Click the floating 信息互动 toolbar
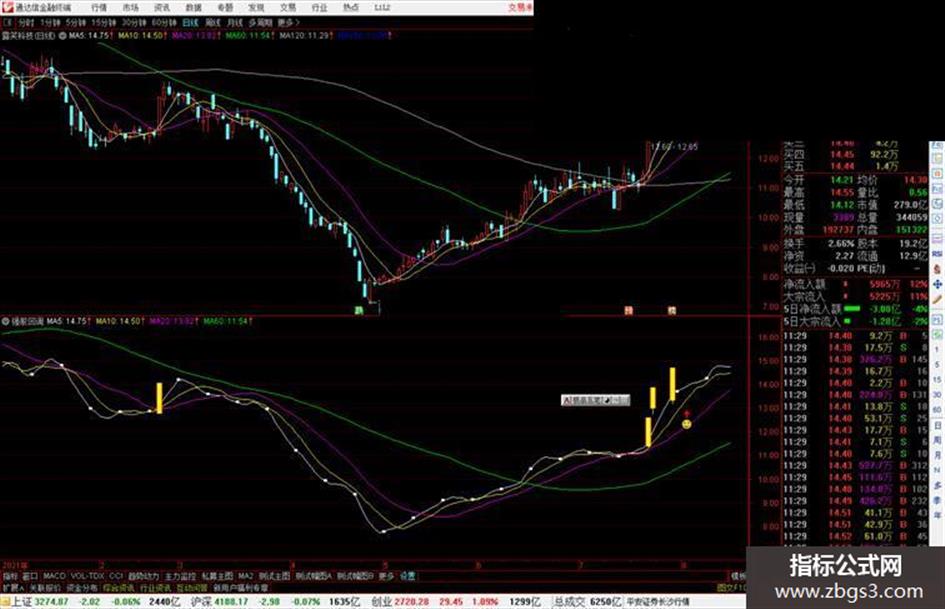 (x=595, y=400)
